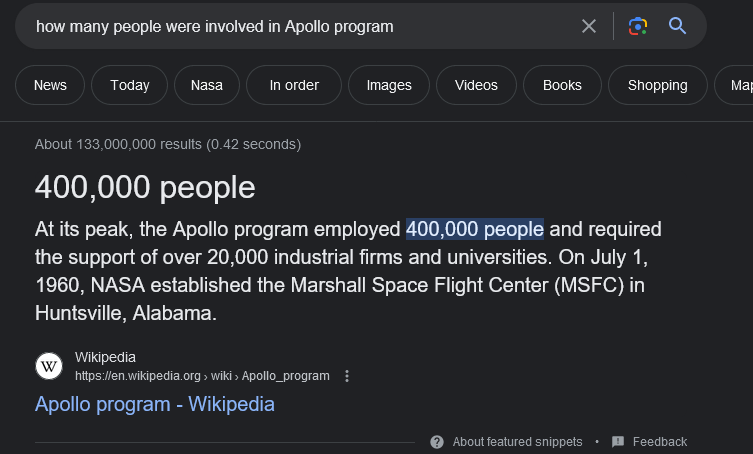Screen dimensions: 753x454
Task: Open the three-dot menu beside Wikipedia result
Action: pos(347,376)
